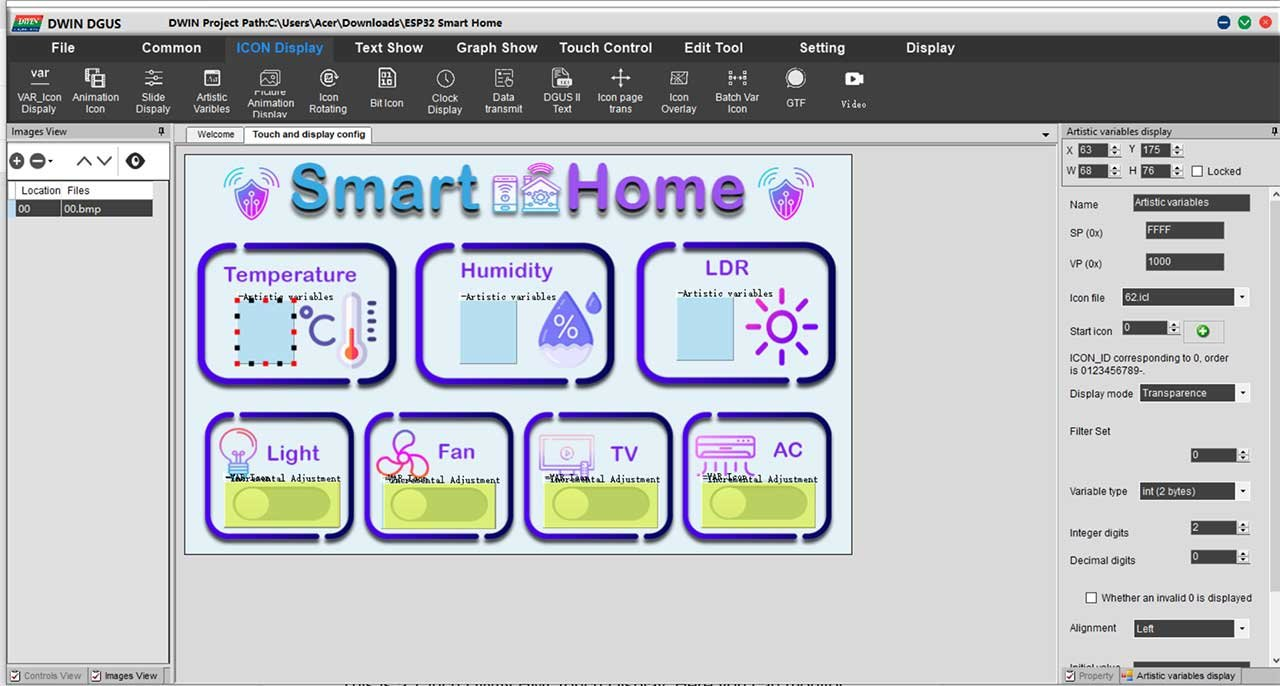This screenshot has height=686, width=1280.
Task: Select the Artistic Variables tool
Action: (211, 89)
